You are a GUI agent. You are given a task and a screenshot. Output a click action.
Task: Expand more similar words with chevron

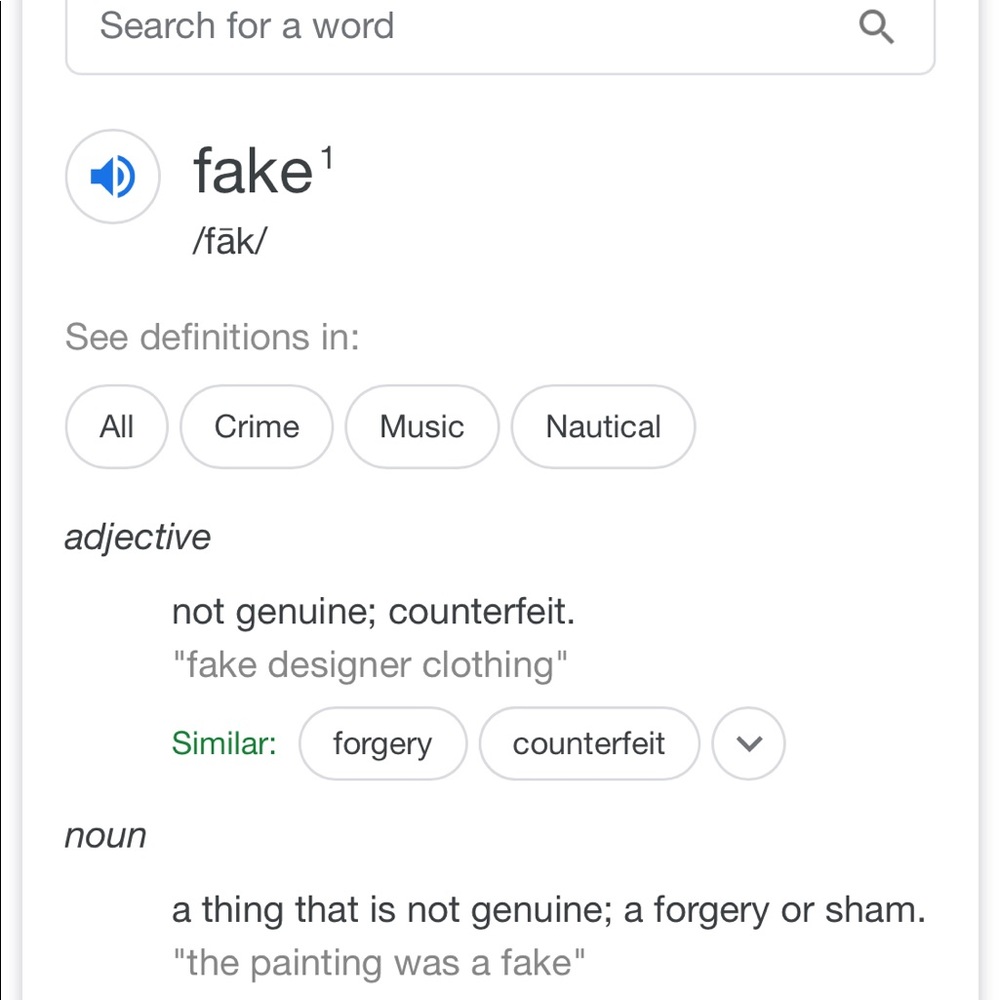point(748,744)
